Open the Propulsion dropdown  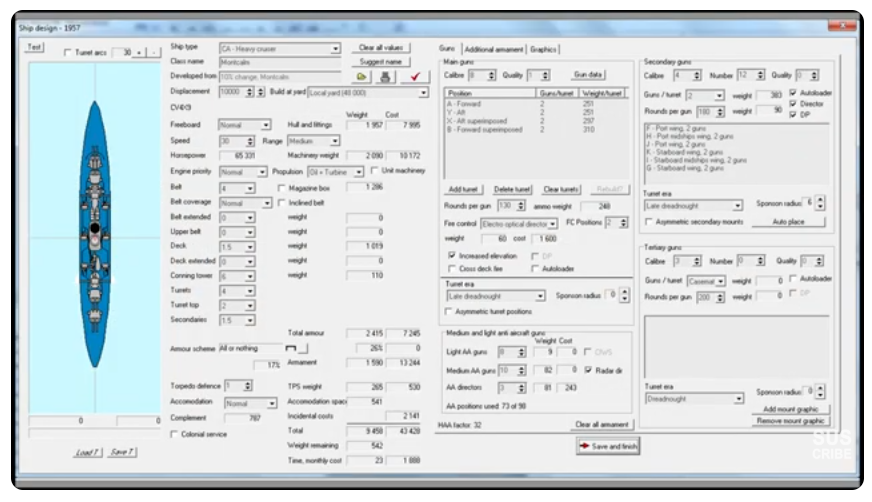click(x=359, y=172)
